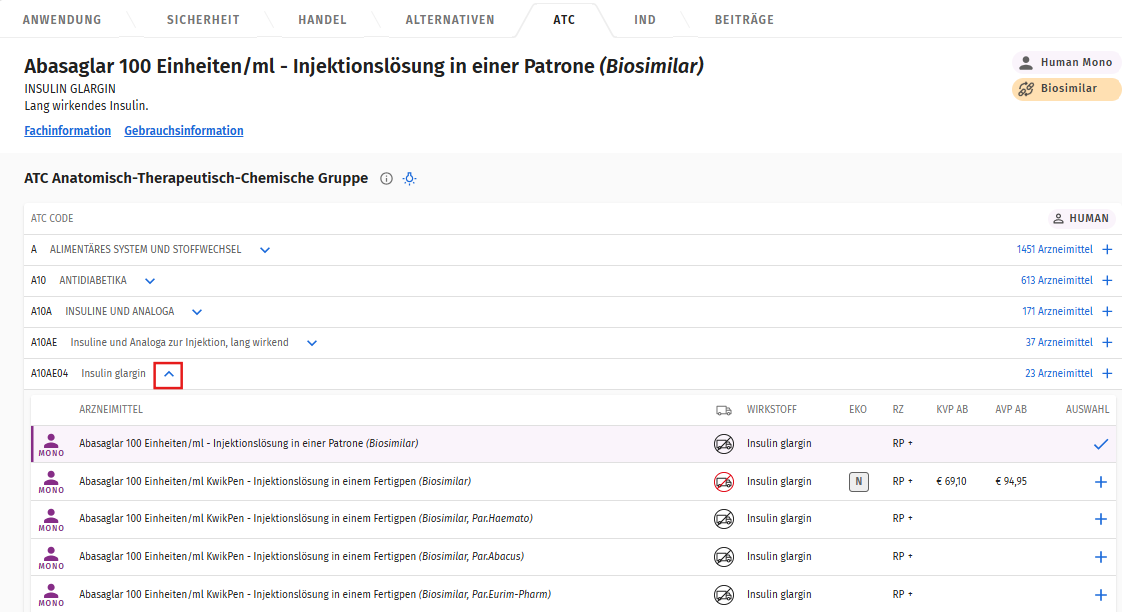The width and height of the screenshot is (1122, 612).
Task: Click crossed-out truck icon in Par.Haemato row
Action: [x=724, y=519]
